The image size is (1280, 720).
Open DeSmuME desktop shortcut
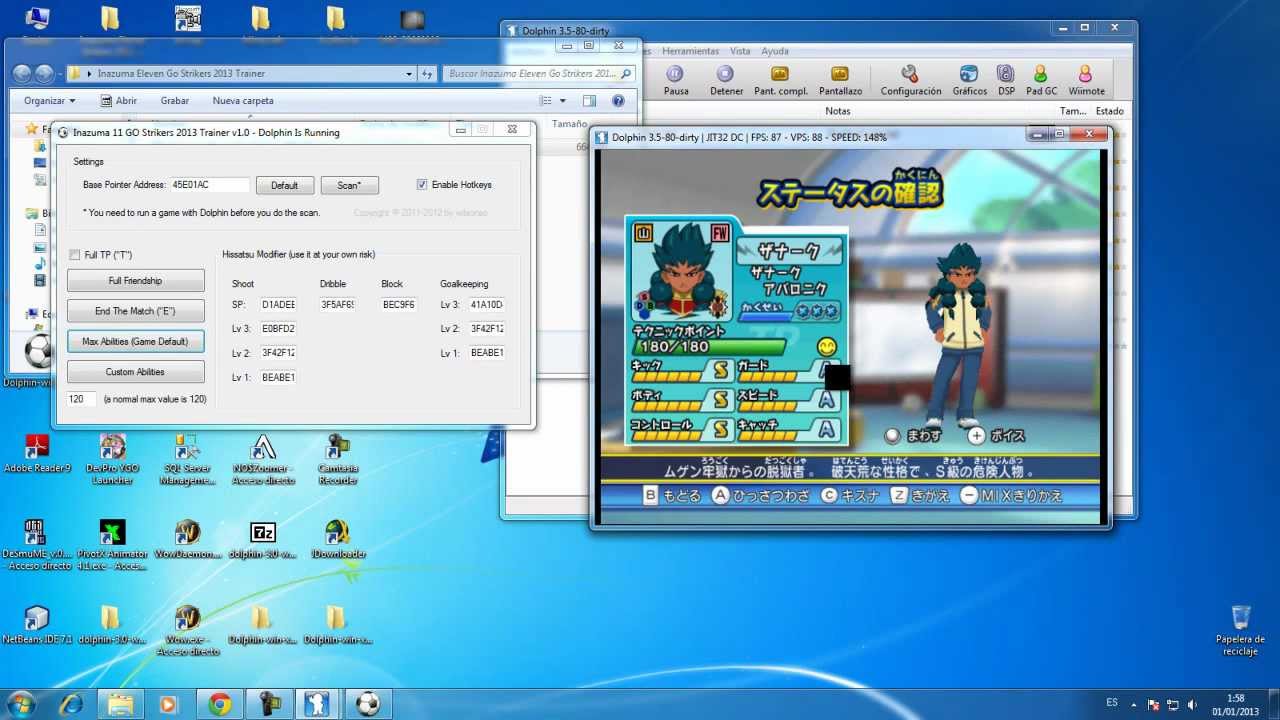(37, 545)
